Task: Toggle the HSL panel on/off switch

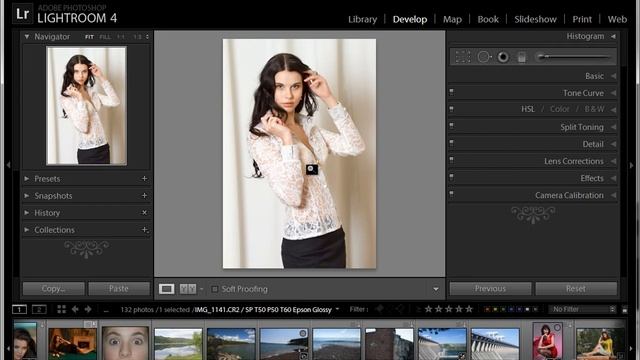Action: pyautogui.click(x=451, y=109)
